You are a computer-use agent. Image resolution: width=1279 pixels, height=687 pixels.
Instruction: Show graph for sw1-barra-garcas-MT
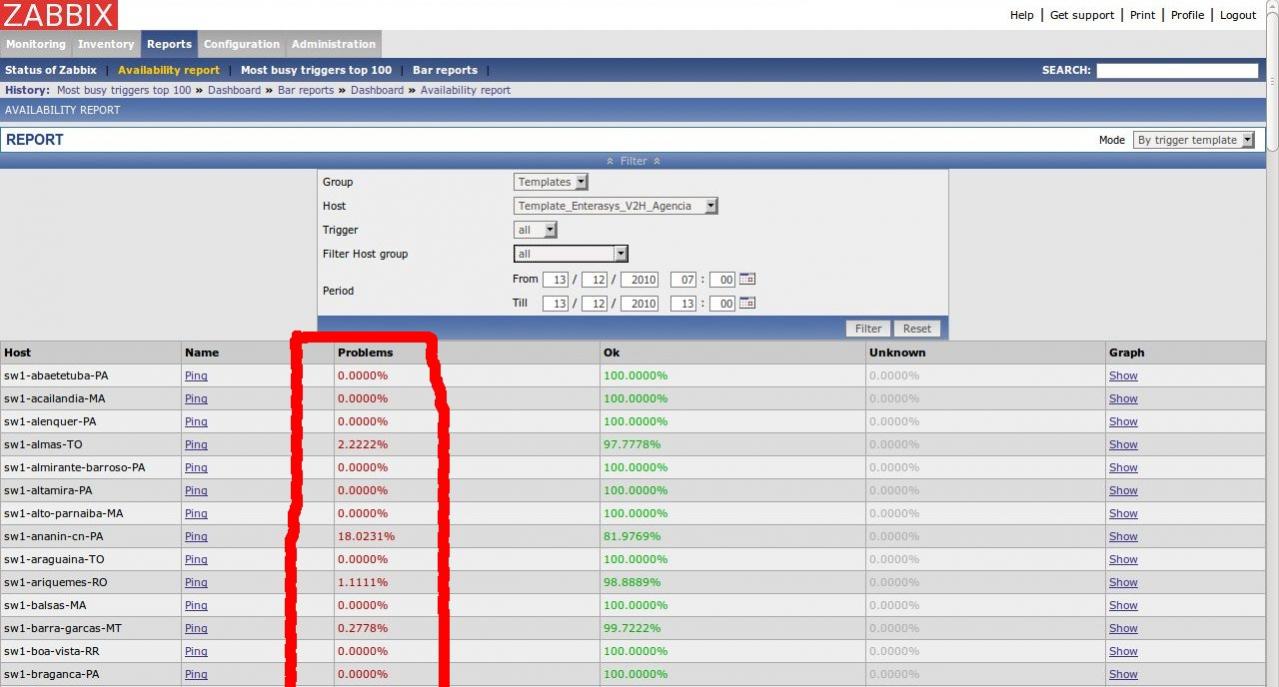click(x=1123, y=629)
